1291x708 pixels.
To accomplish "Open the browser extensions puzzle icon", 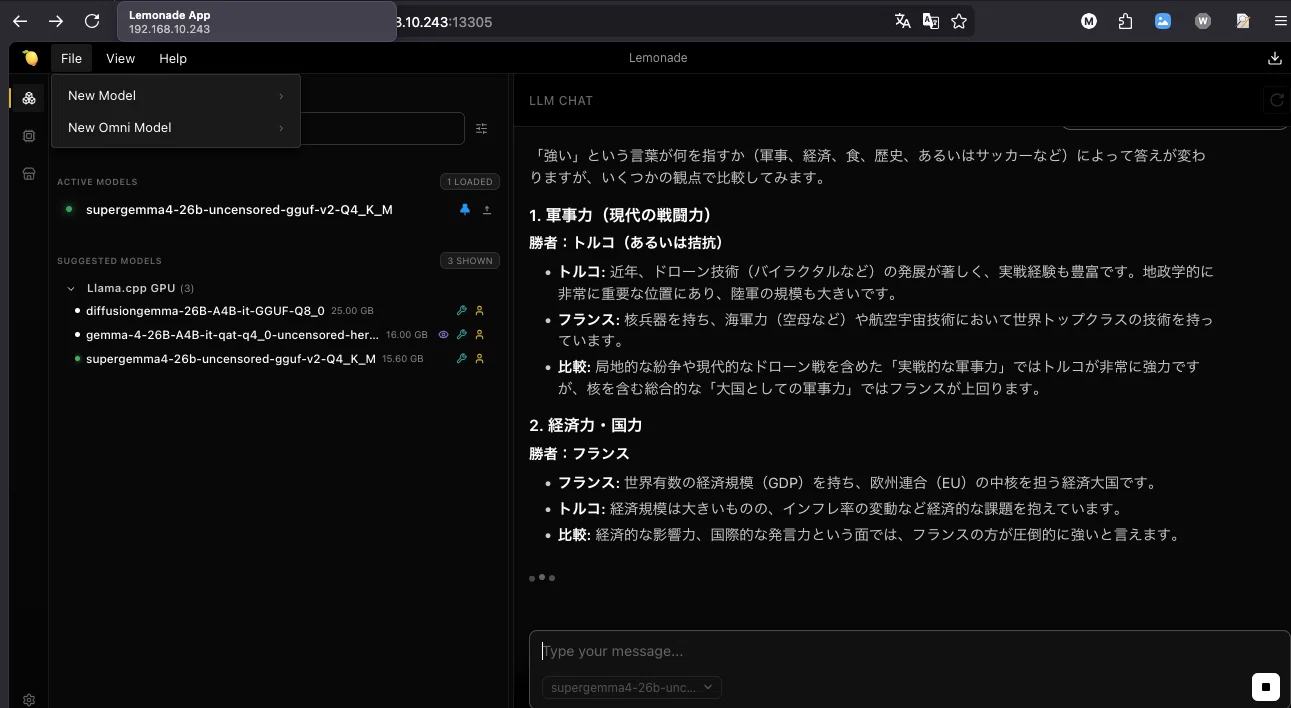I will pos(1125,21).
